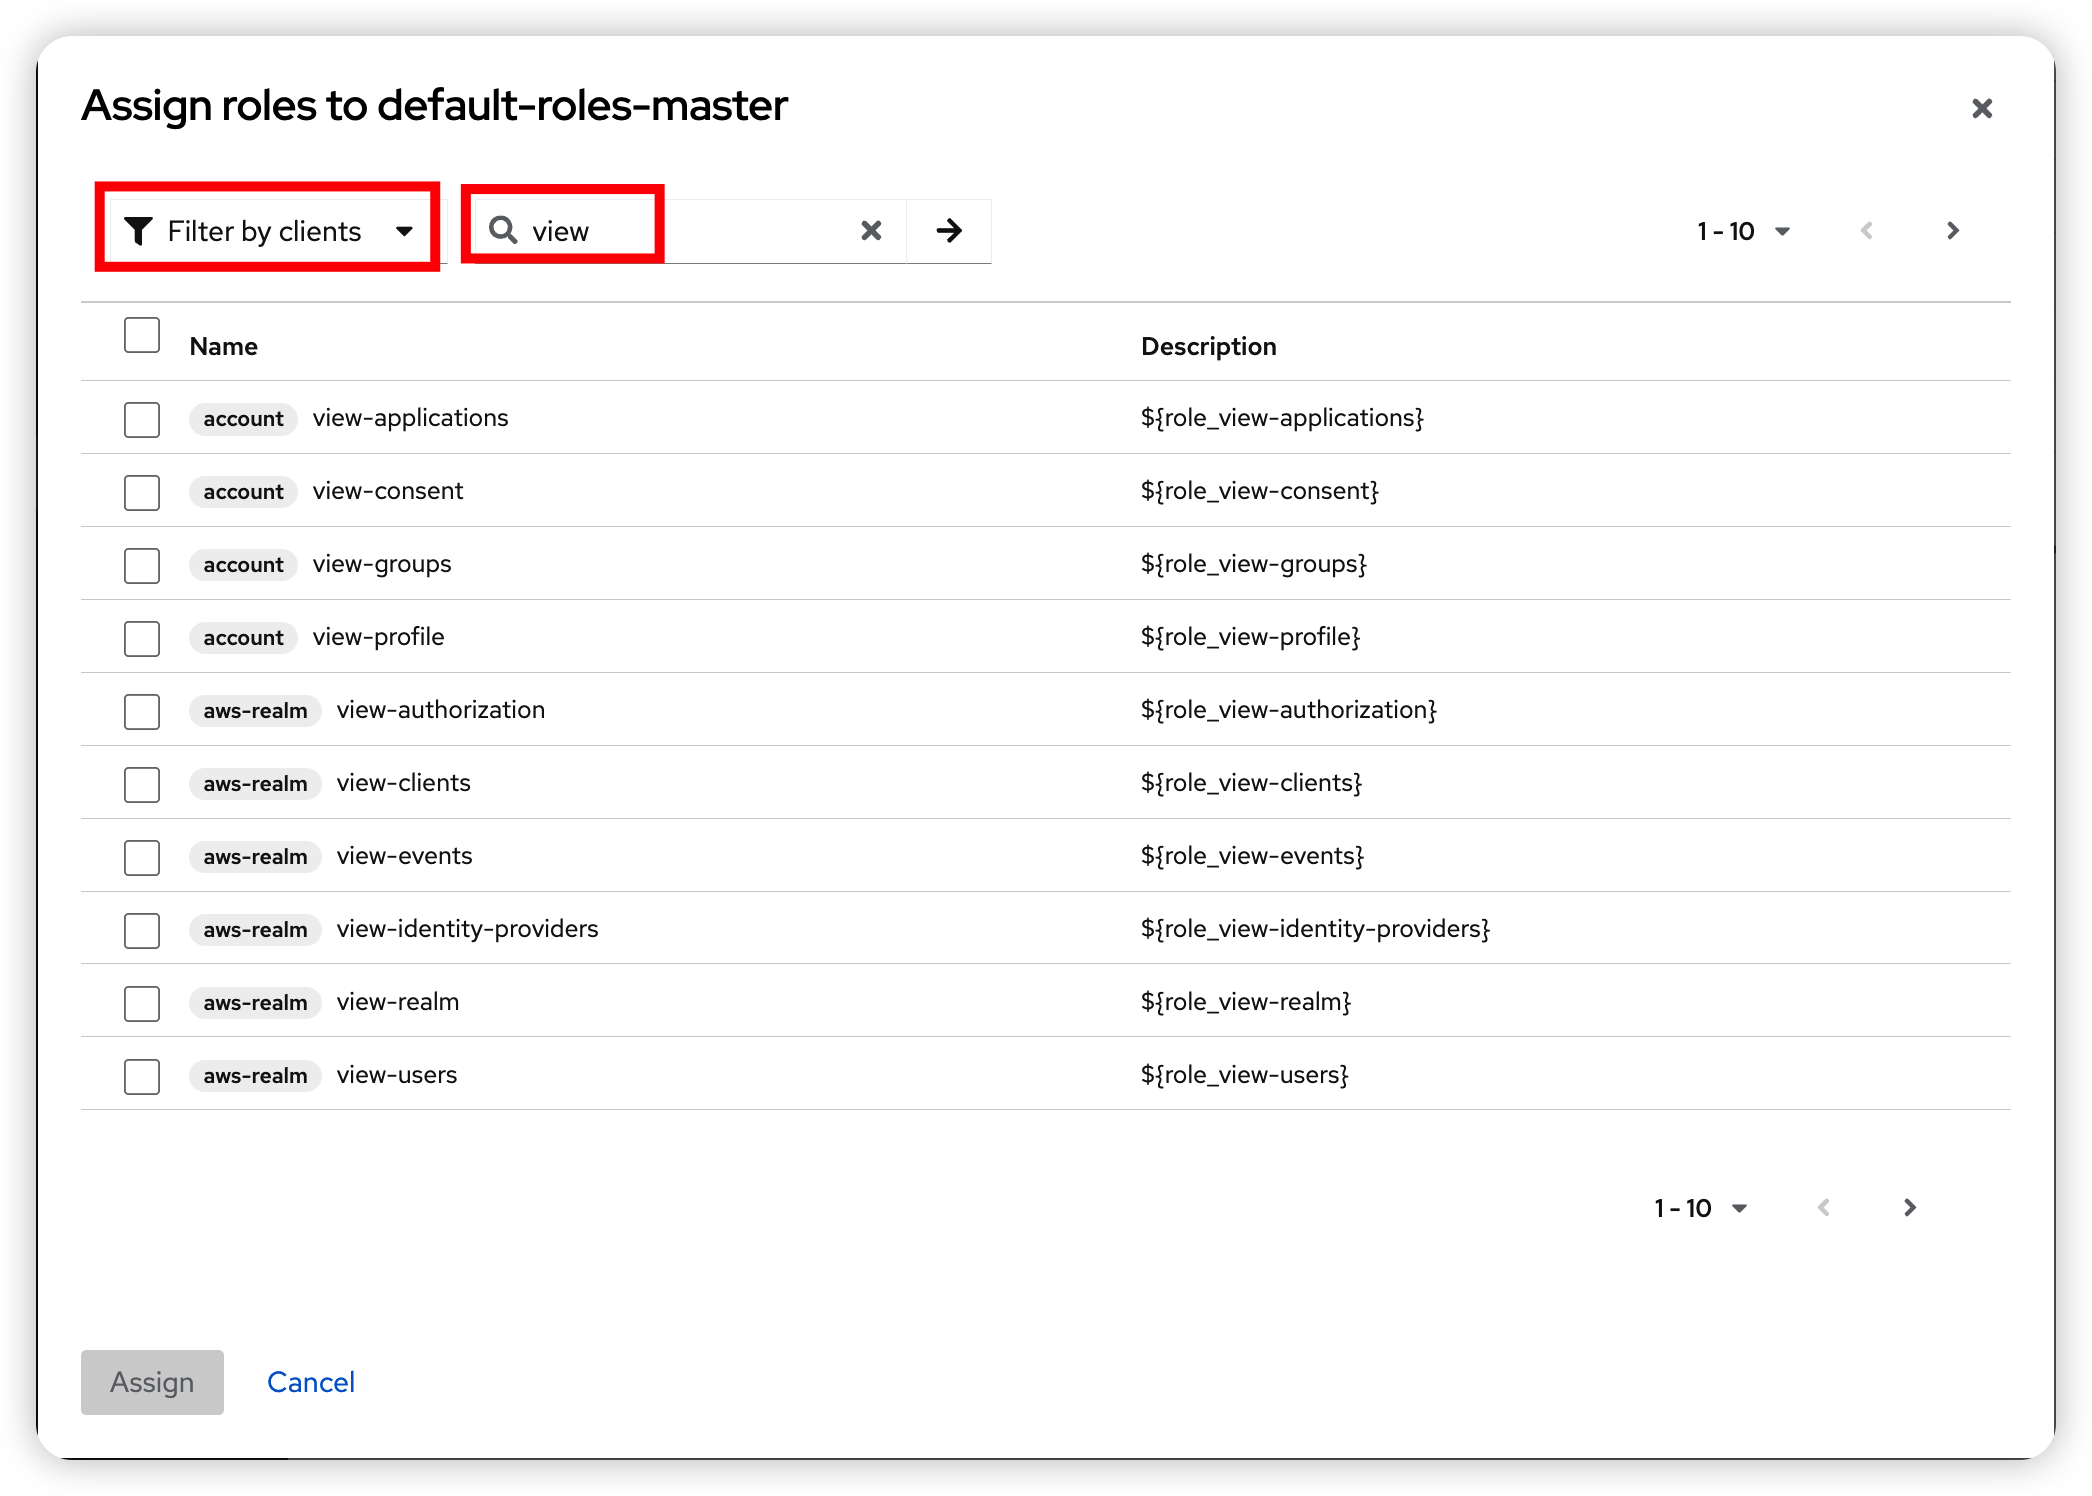Expand top 1 - 10 per-page dropdown
This screenshot has height=1496, width=2092.
[1743, 231]
